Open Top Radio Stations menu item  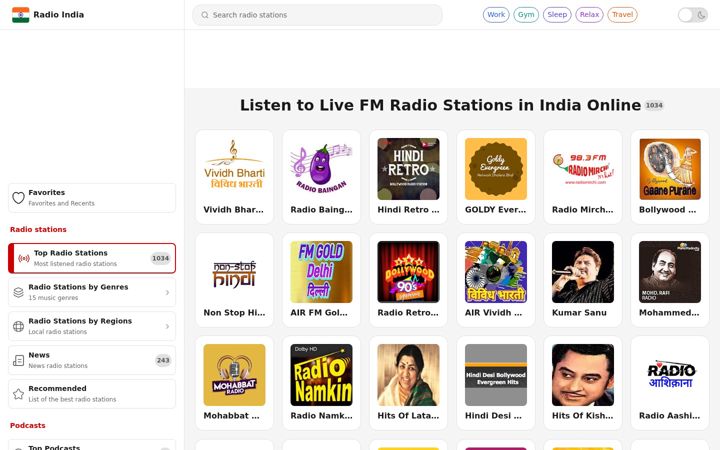[x=92, y=259]
